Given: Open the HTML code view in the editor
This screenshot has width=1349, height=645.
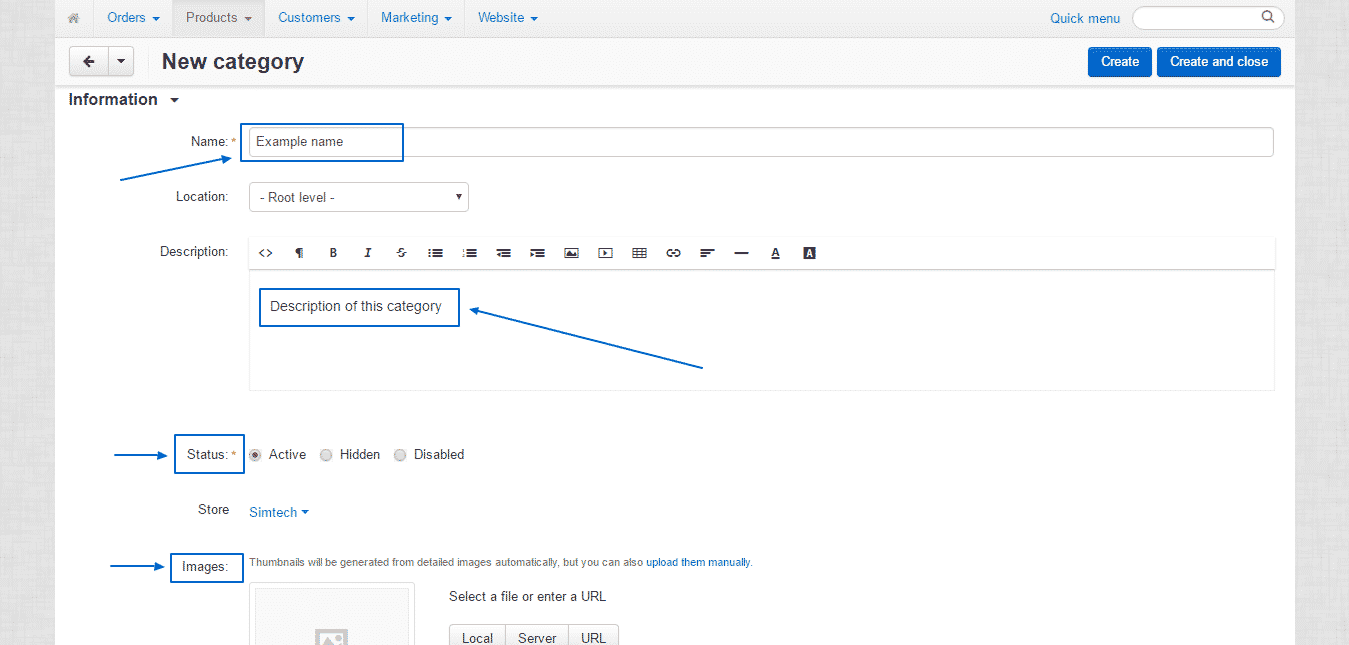Looking at the screenshot, I should [x=265, y=252].
